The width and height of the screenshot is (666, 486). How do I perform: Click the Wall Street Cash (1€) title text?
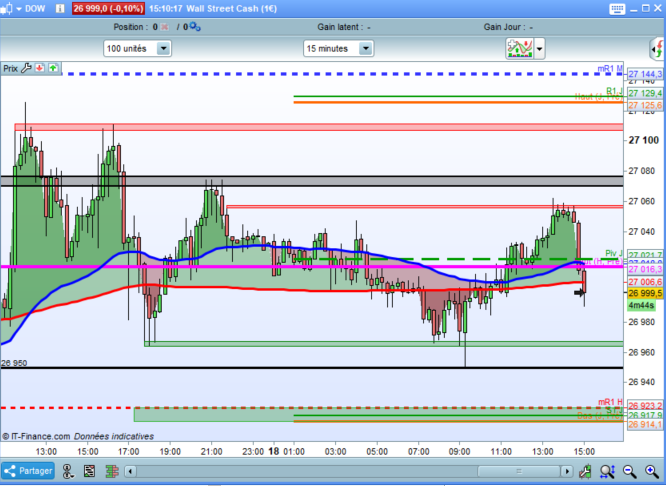pos(232,8)
